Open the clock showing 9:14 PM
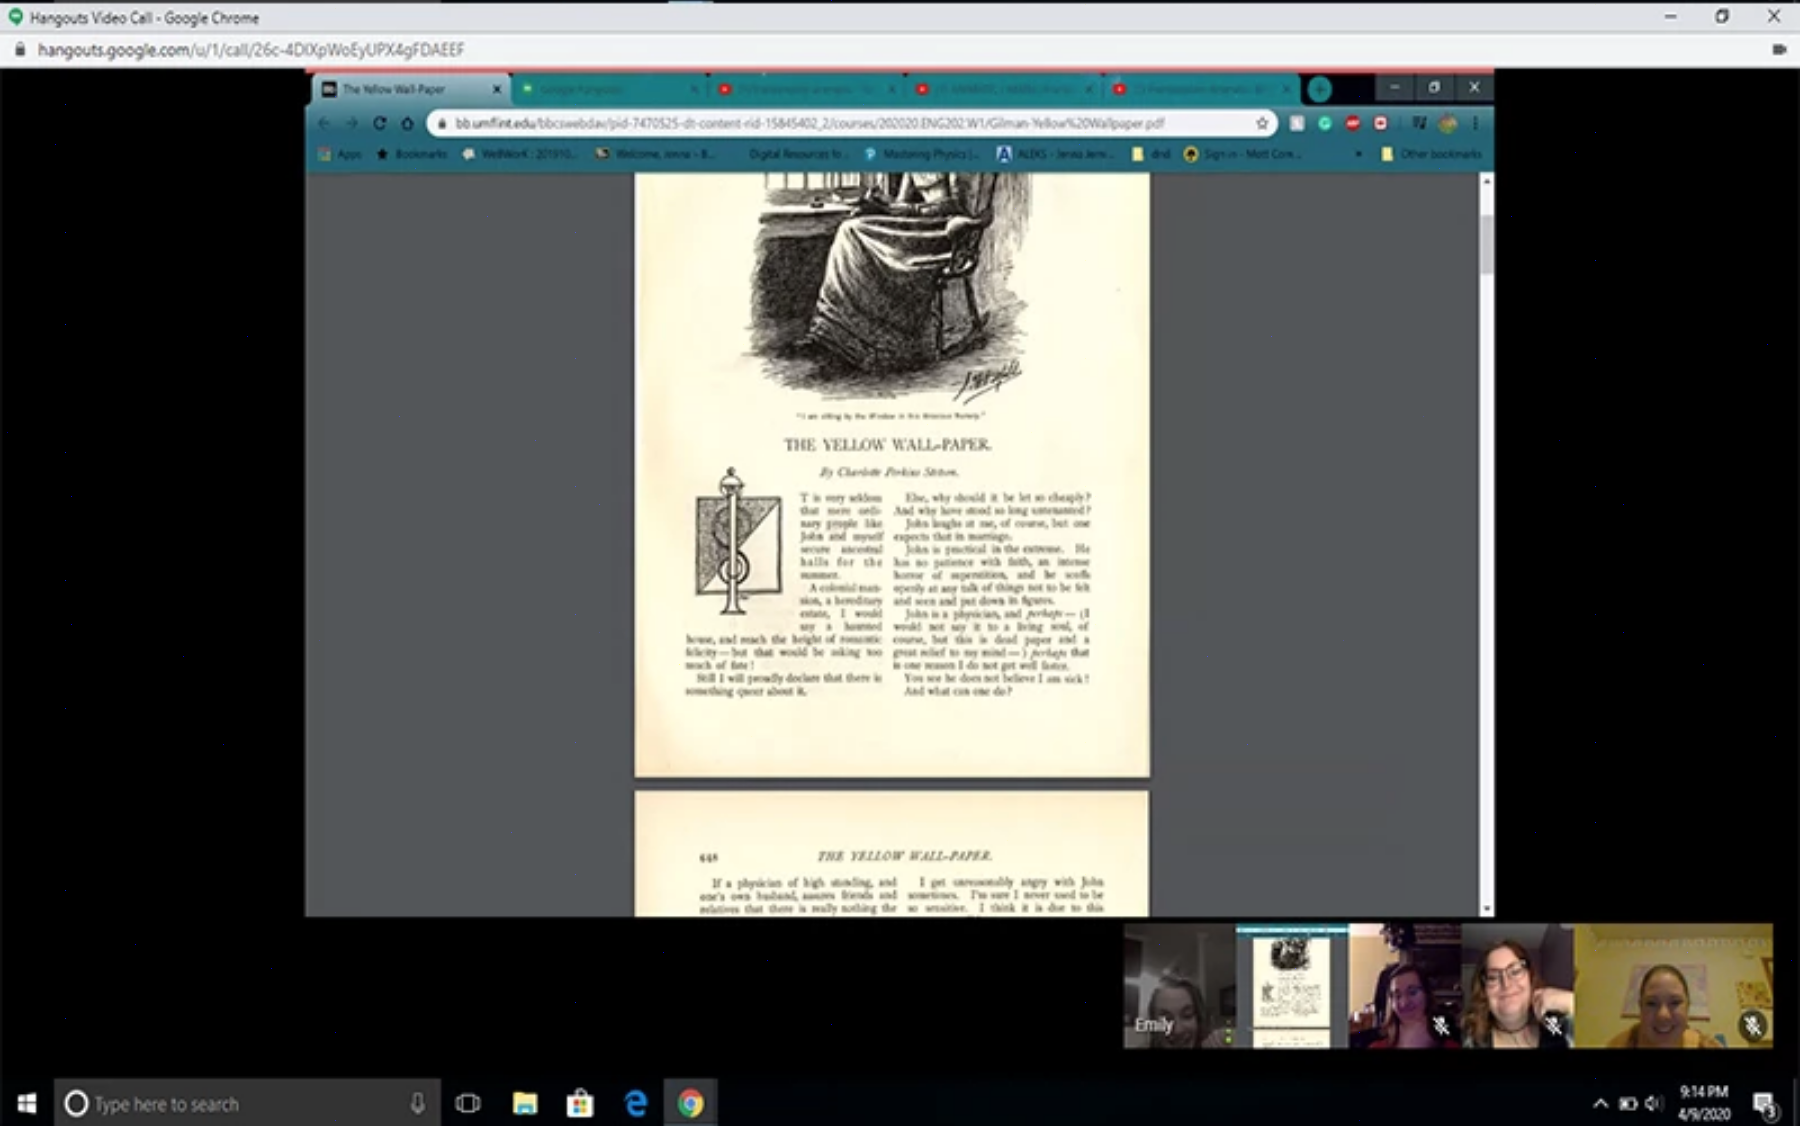 (1704, 1103)
